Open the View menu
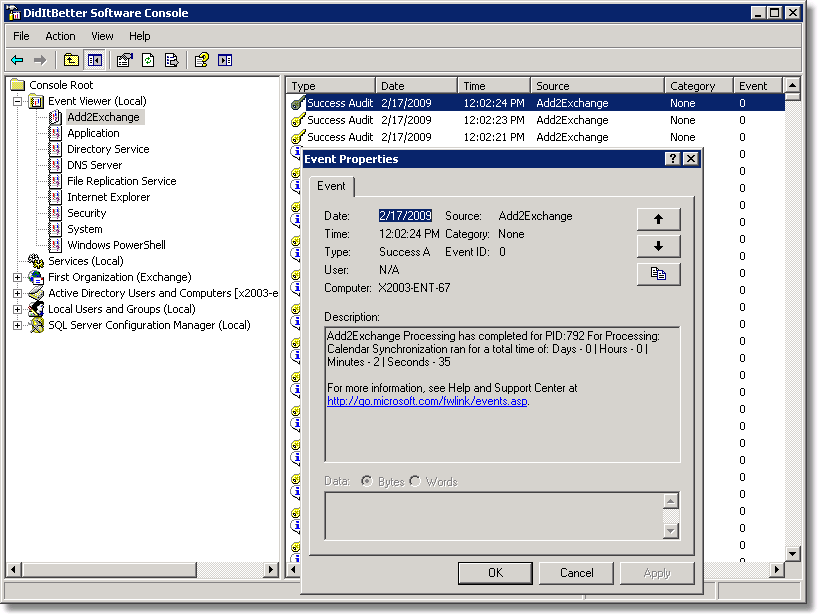 point(102,36)
